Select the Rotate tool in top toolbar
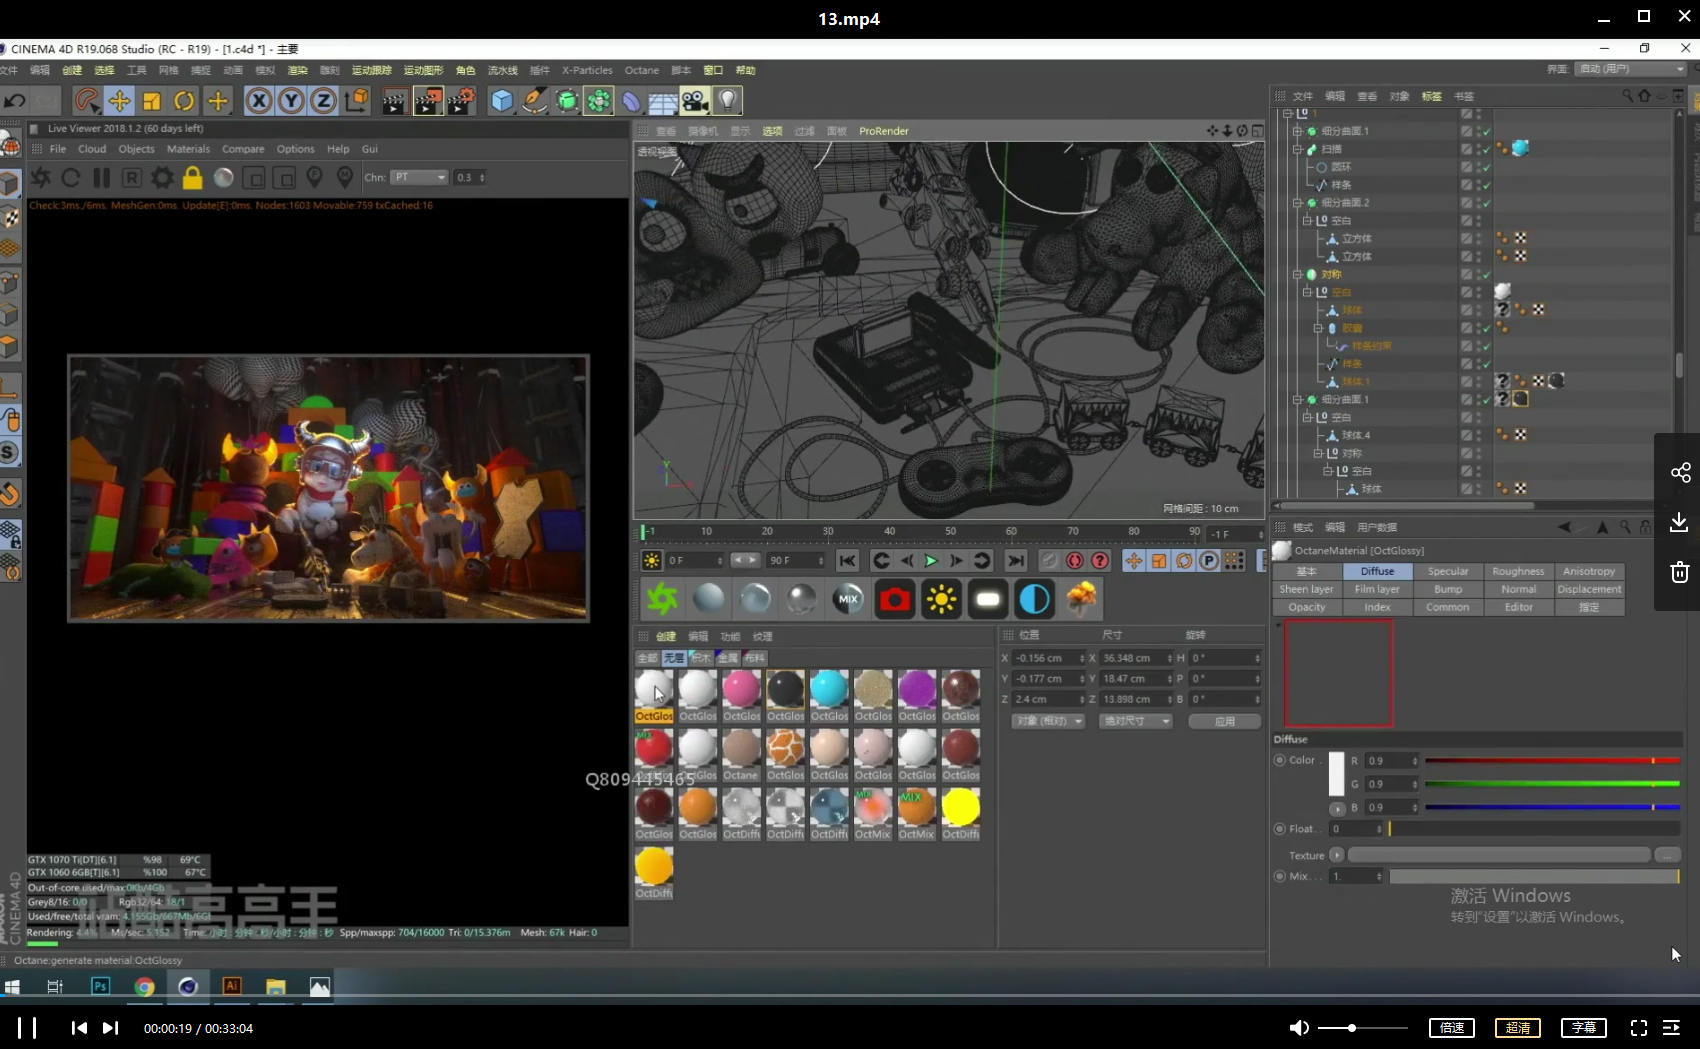 click(x=184, y=101)
